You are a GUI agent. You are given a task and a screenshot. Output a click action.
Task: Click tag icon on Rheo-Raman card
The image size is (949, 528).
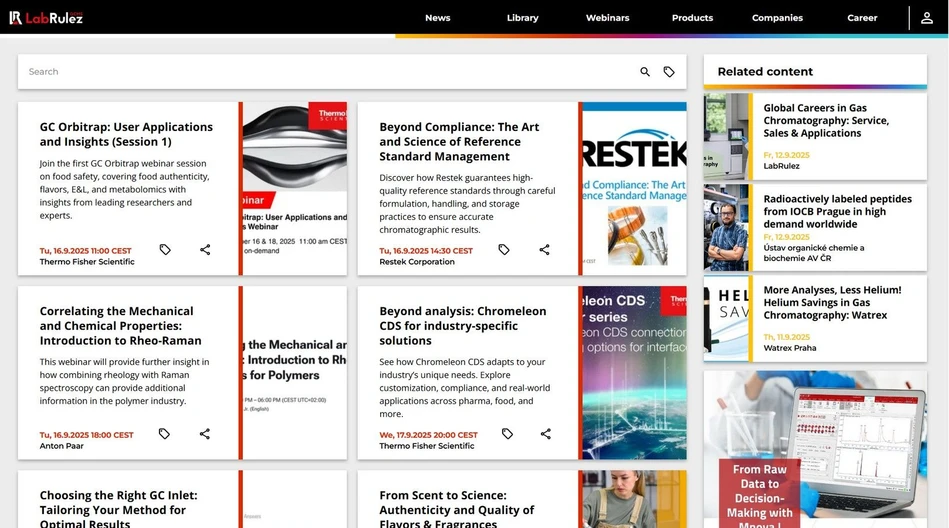click(165, 434)
